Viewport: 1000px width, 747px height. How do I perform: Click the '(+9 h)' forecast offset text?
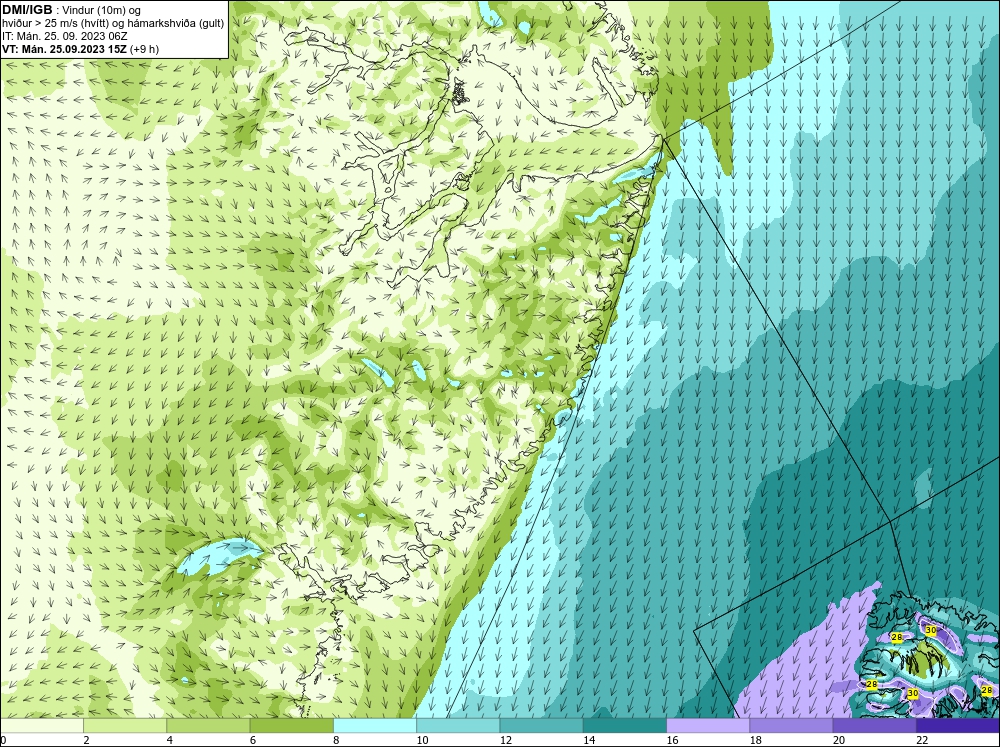tap(144, 49)
